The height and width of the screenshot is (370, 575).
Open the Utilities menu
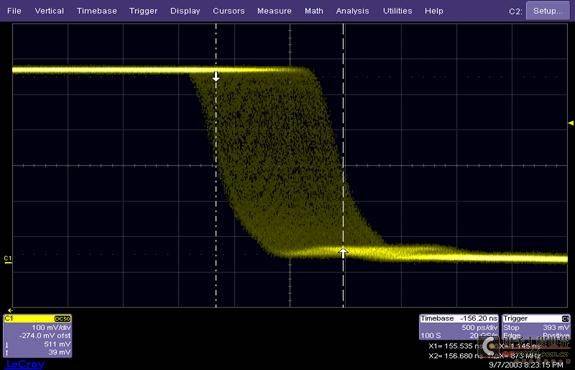[398, 11]
